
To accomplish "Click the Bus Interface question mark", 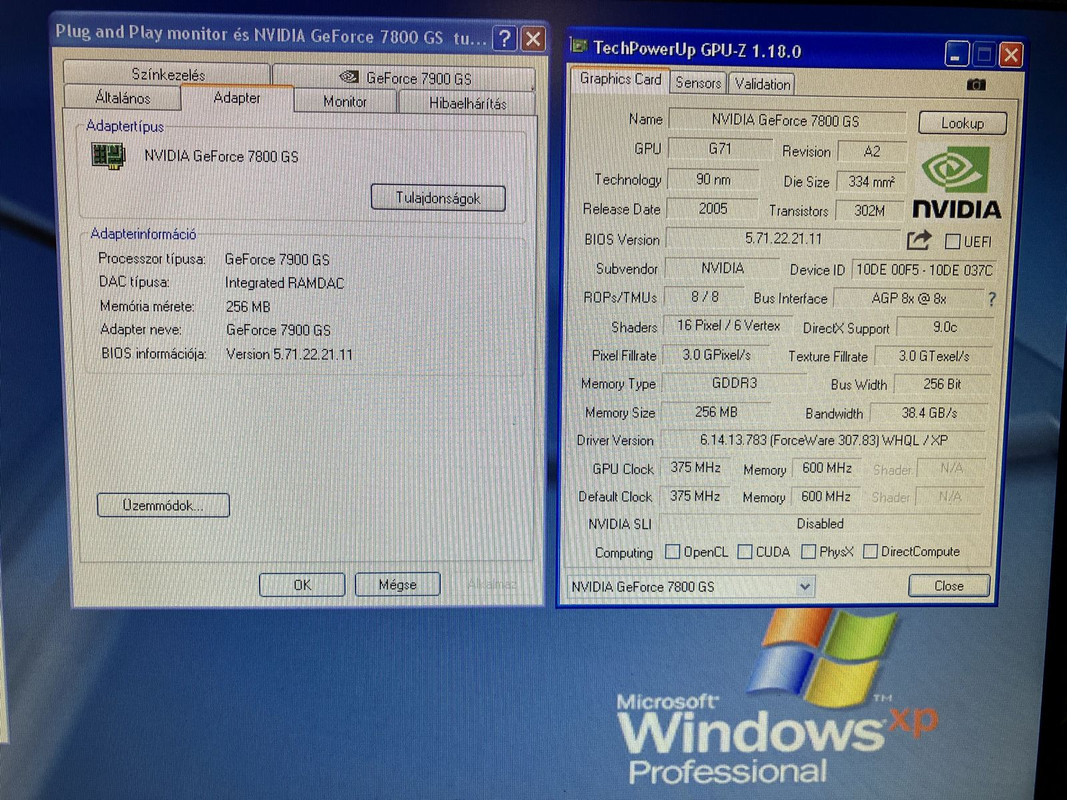I will 991,299.
